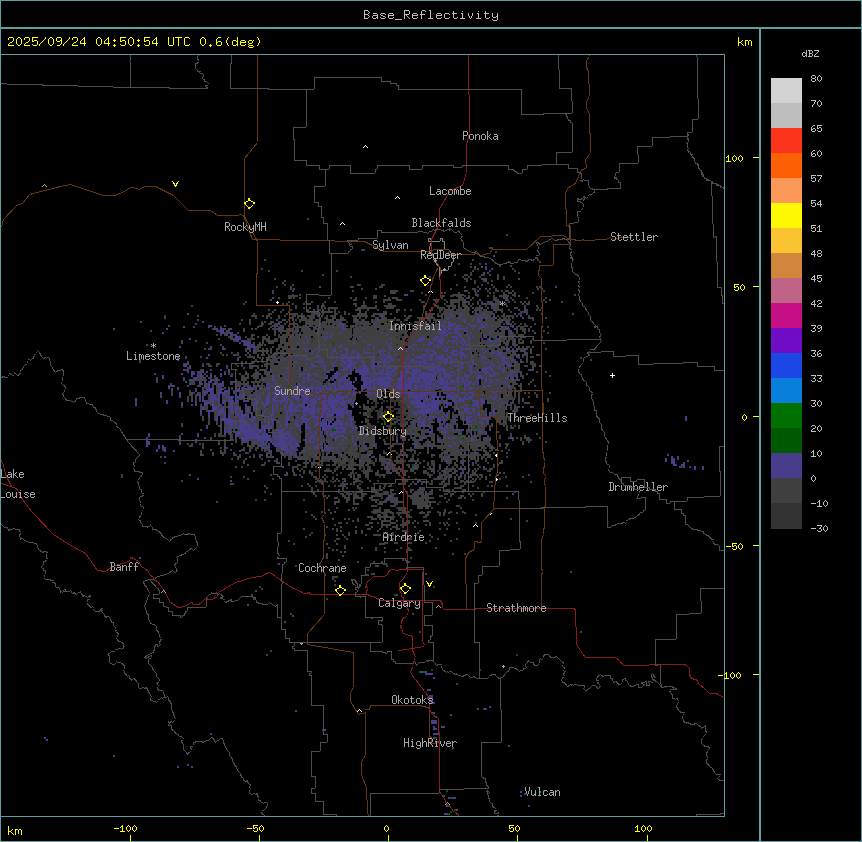Click the white asterisk marker above Limestone
Screen dimensions: 862x842
coord(153,345)
